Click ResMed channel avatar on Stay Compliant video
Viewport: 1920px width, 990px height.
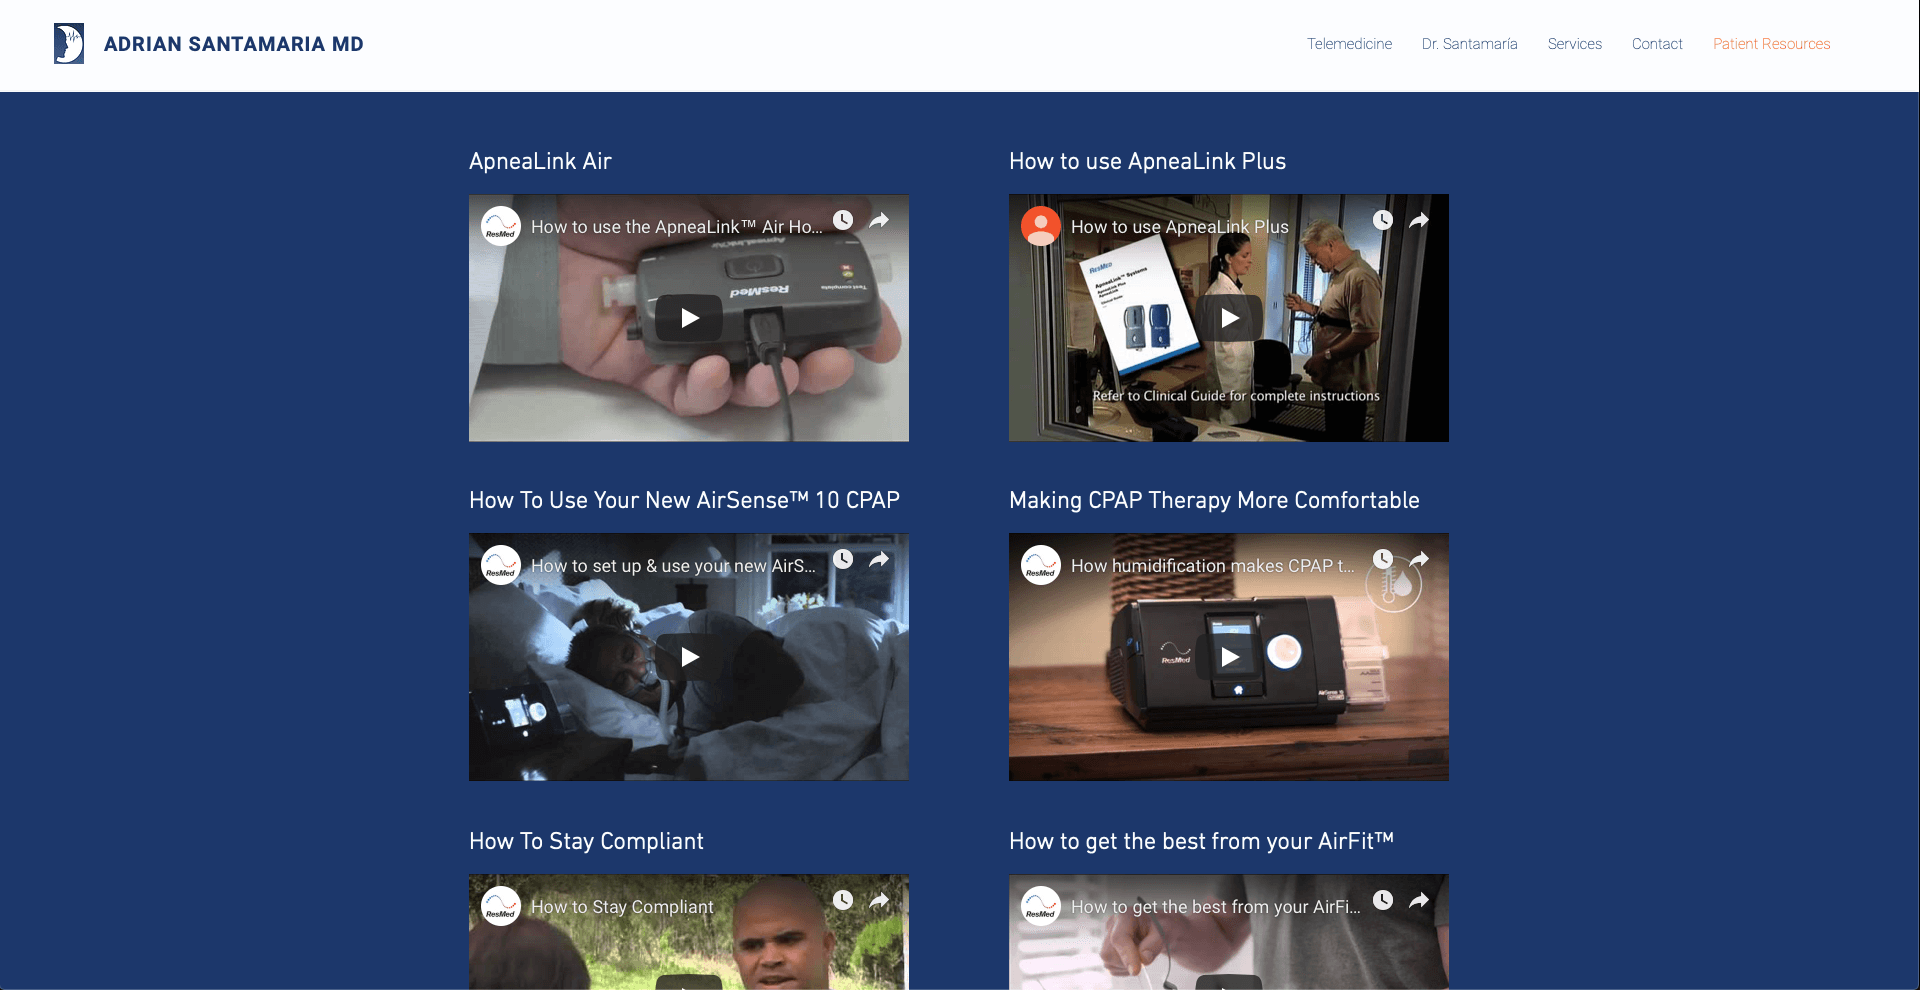(501, 907)
